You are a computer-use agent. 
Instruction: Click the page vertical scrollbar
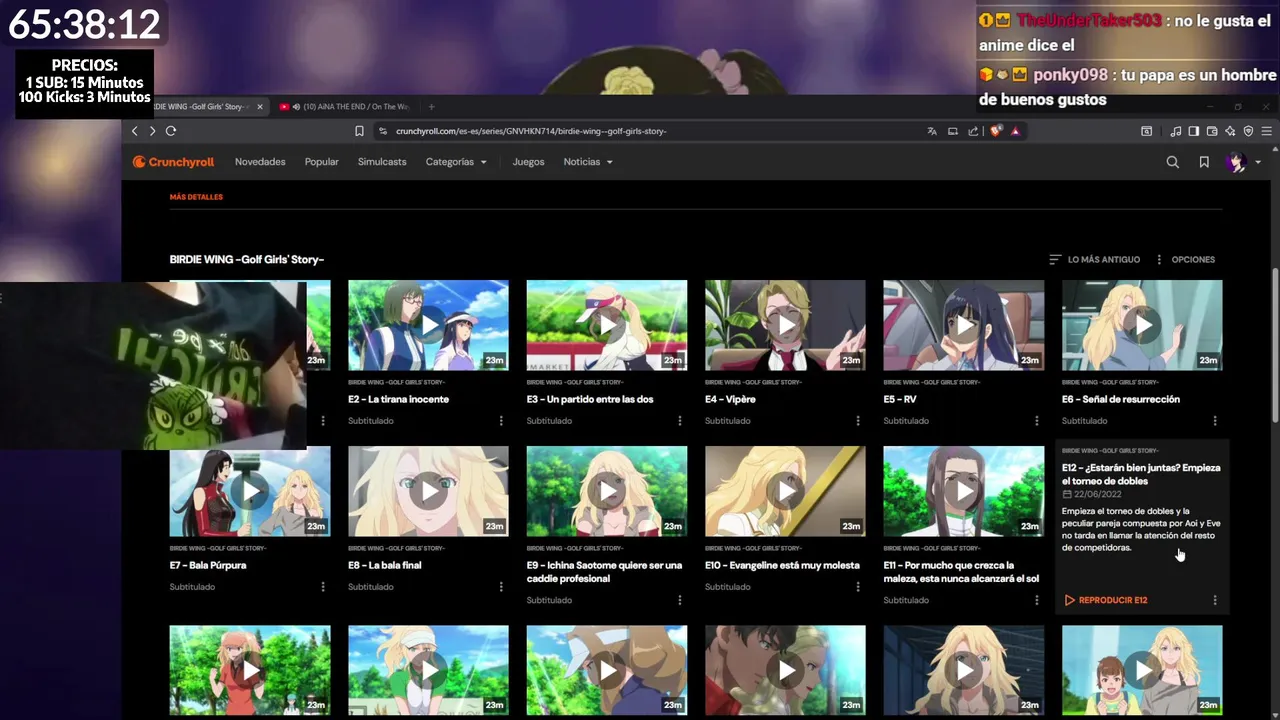click(1274, 345)
